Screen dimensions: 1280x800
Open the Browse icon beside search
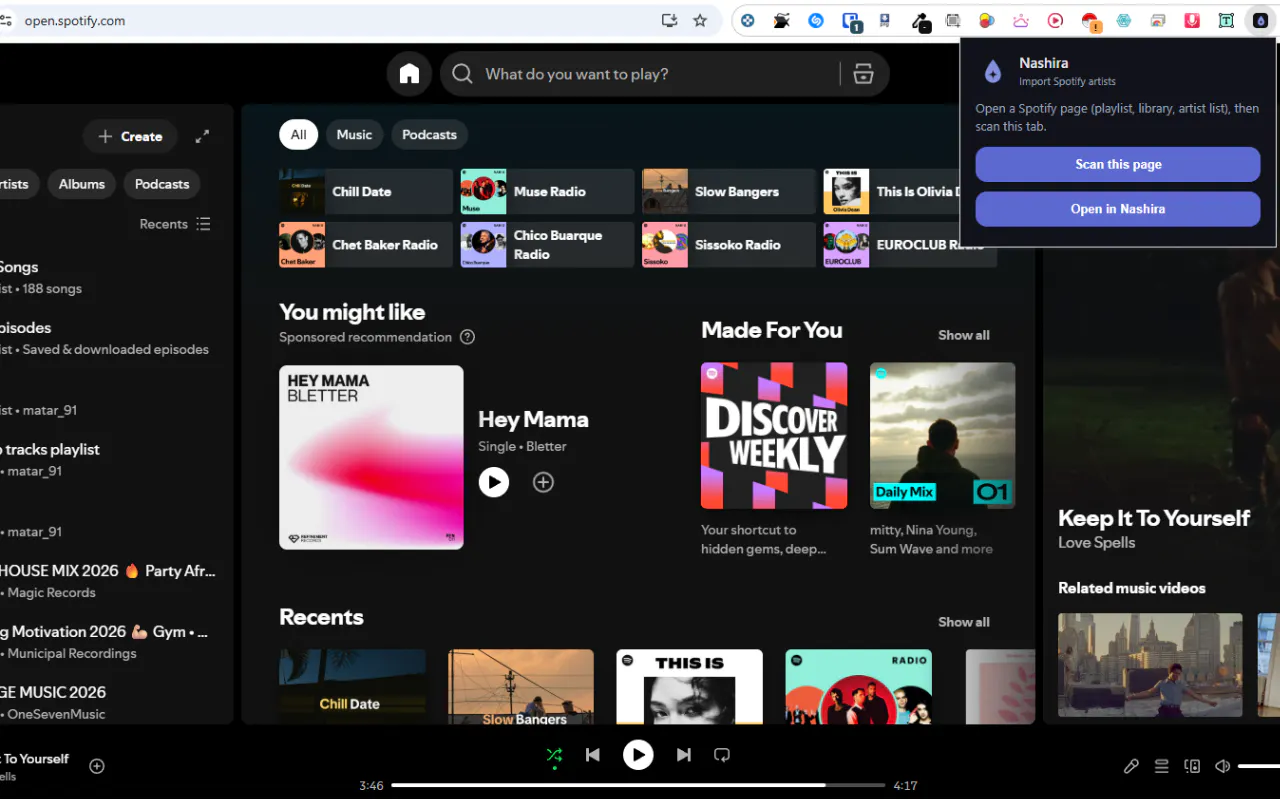point(863,74)
